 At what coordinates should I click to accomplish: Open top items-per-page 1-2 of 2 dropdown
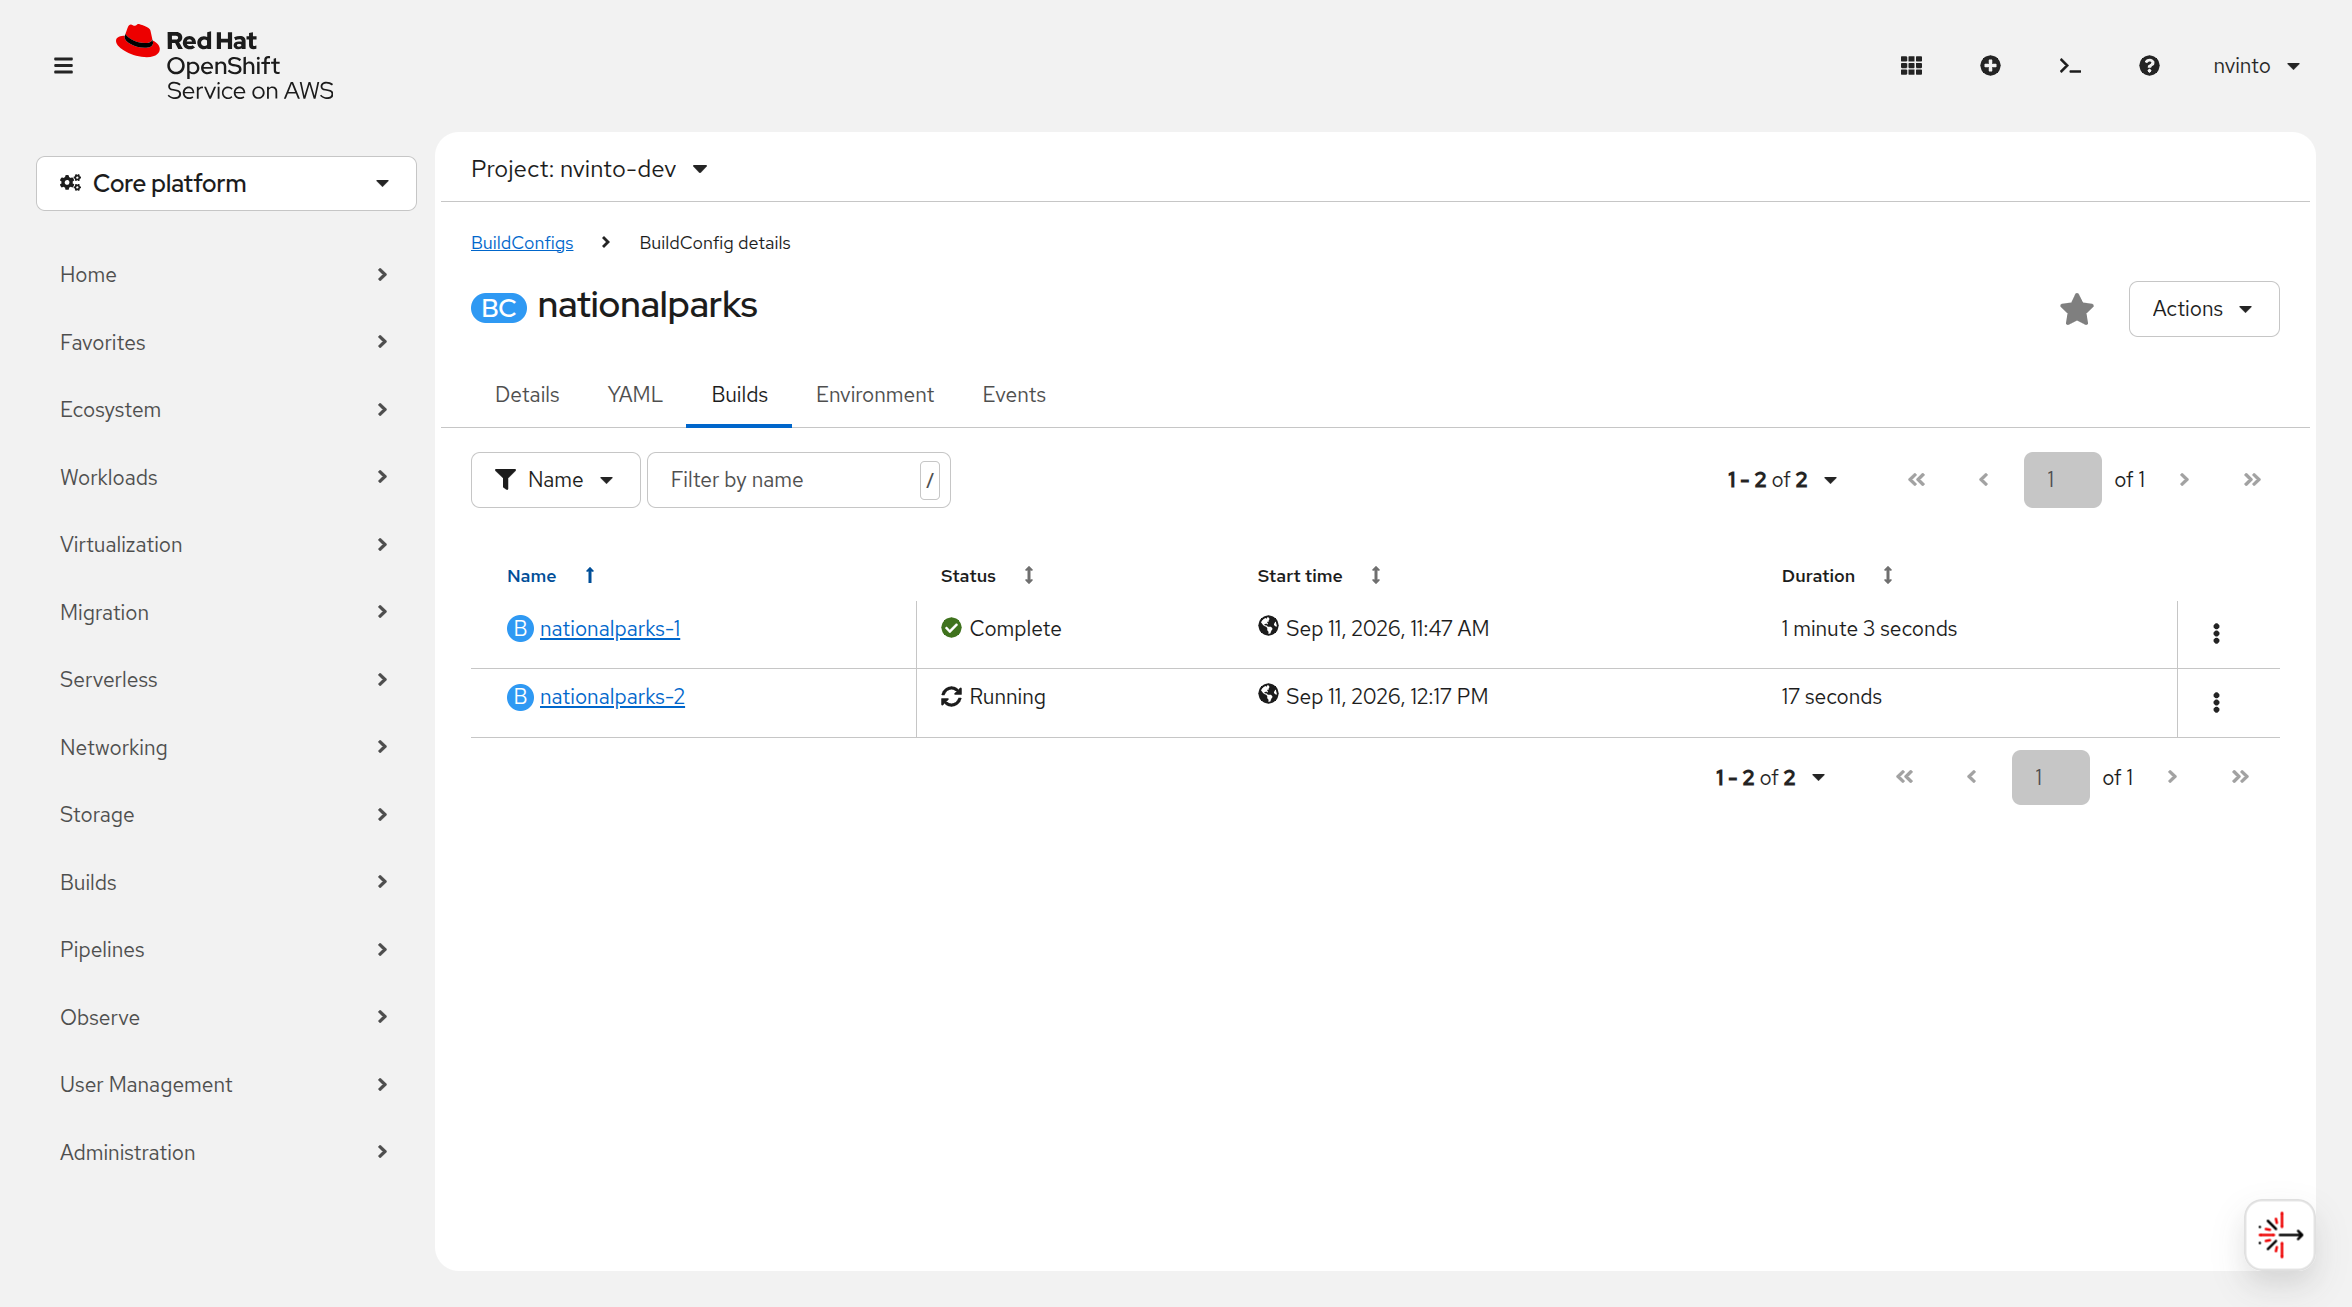coord(1781,480)
